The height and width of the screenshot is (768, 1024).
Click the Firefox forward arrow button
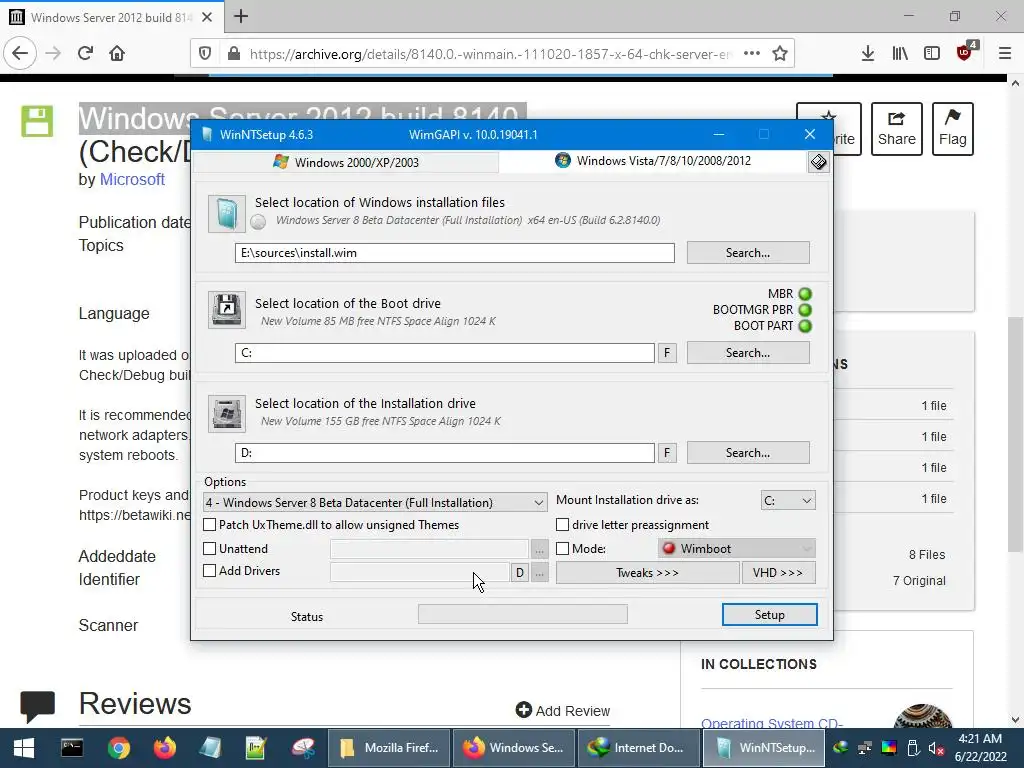(x=53, y=54)
